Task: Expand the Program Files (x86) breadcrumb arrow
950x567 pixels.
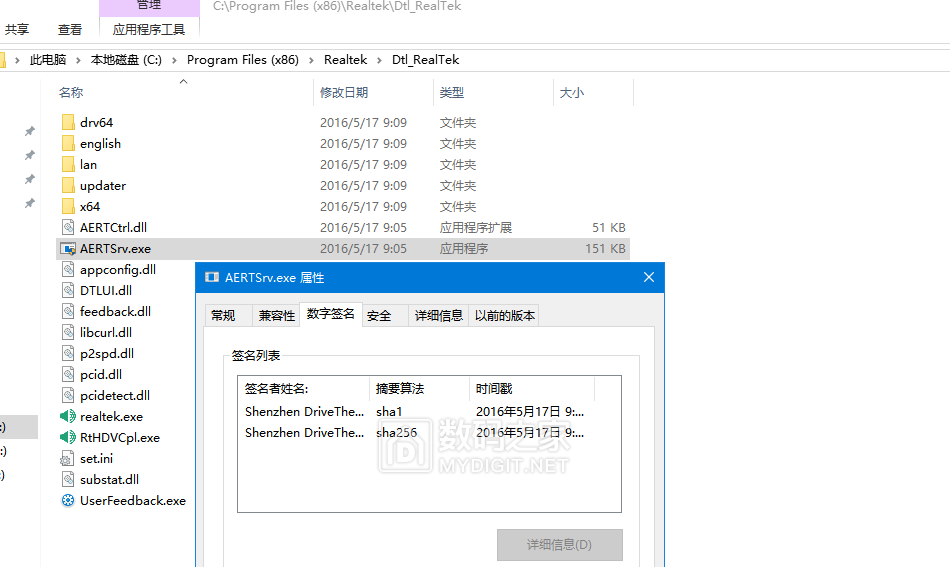Action: tap(311, 60)
